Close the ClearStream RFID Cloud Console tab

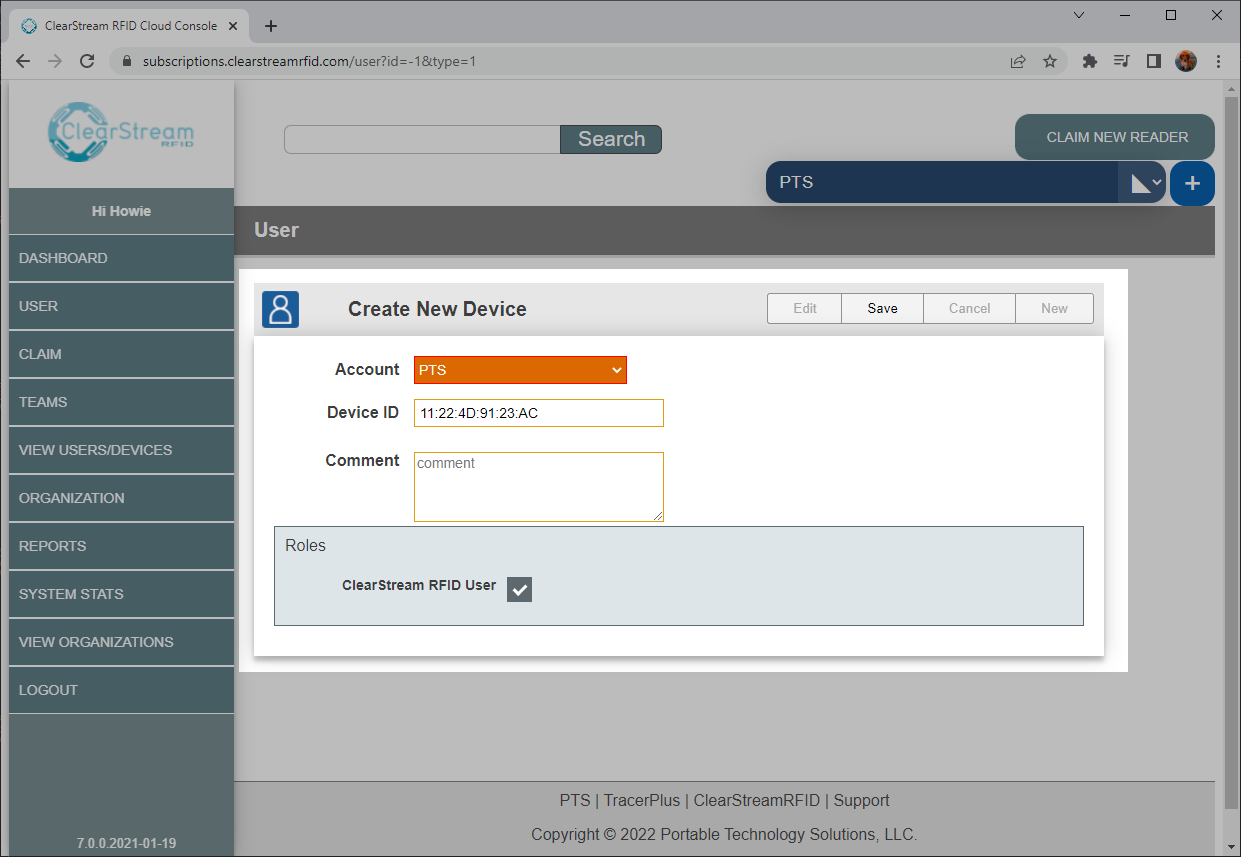234,26
